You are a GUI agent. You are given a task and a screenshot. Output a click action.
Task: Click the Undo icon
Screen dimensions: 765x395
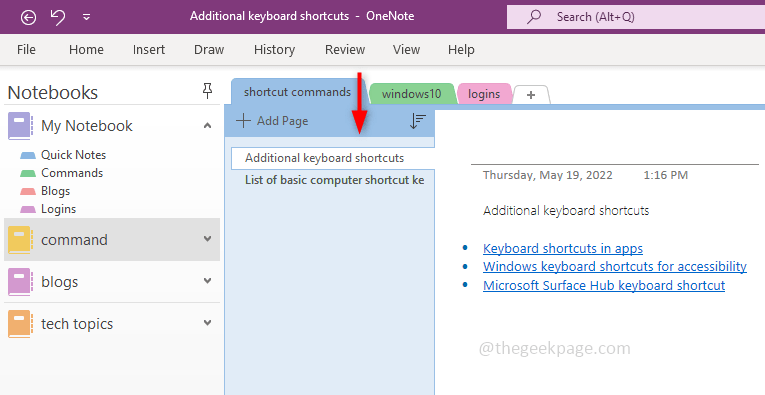point(58,17)
